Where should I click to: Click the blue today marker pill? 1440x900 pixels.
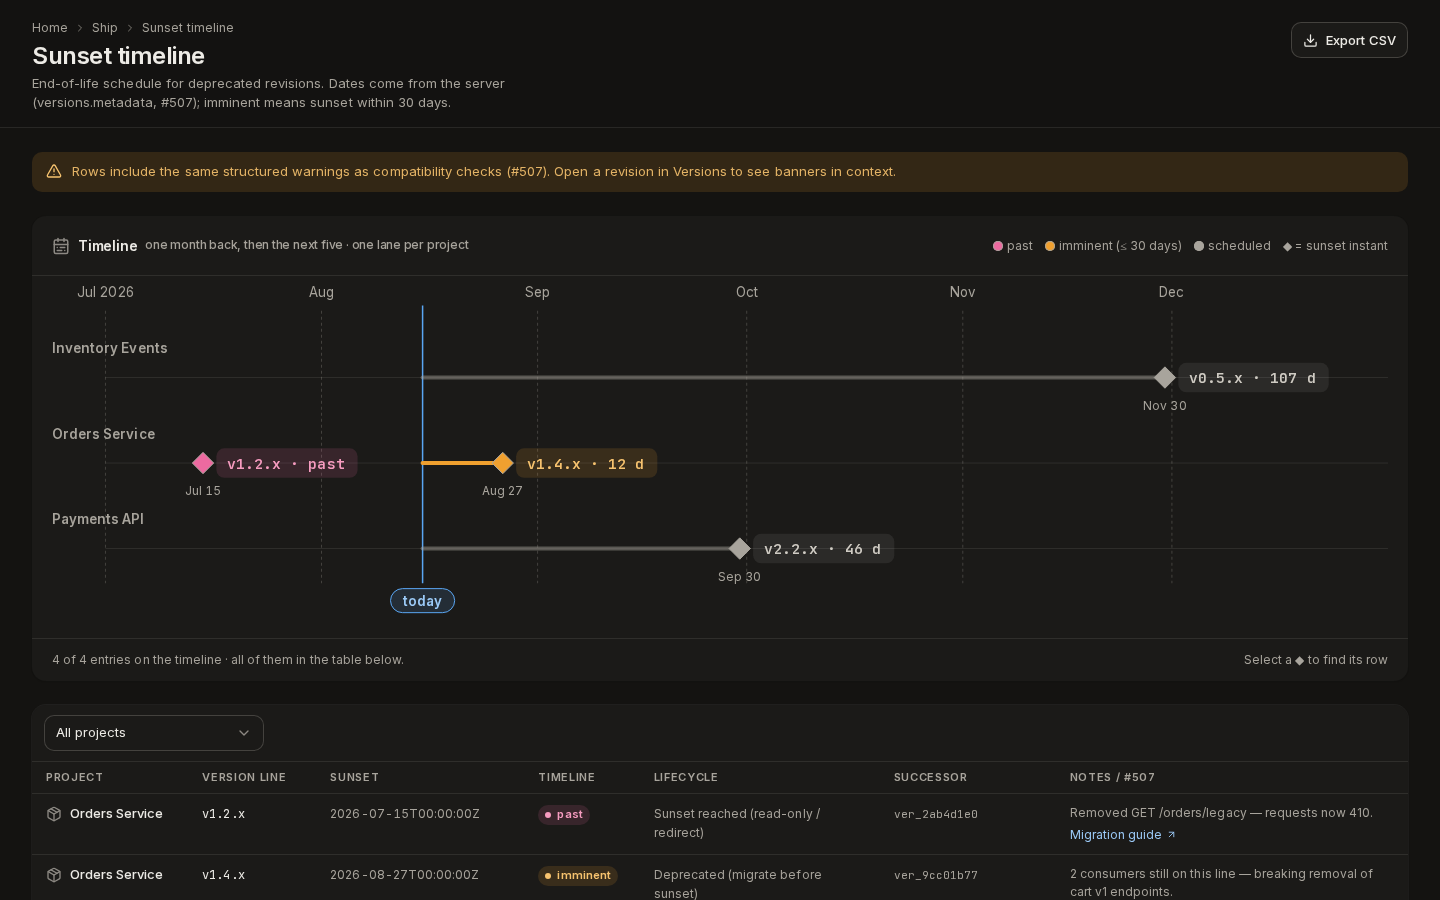[422, 601]
